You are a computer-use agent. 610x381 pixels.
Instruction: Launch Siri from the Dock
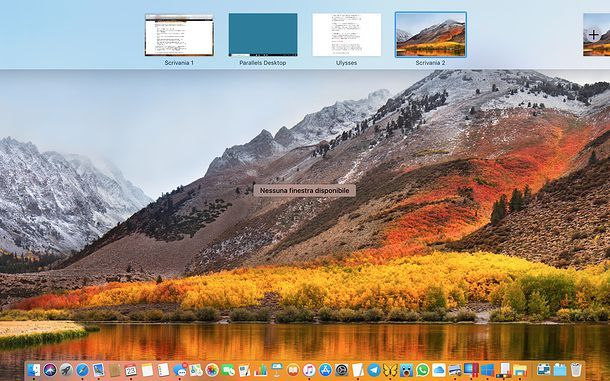tap(50, 370)
